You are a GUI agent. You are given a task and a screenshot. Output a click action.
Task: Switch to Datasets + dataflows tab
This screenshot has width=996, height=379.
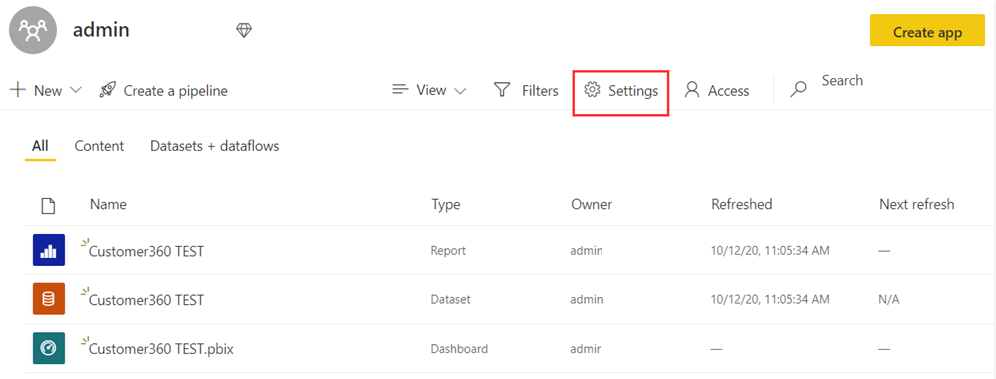[215, 146]
